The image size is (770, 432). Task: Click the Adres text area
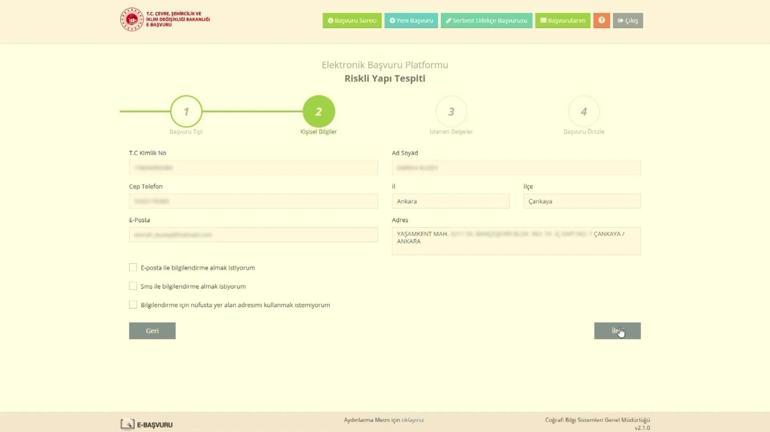point(516,241)
